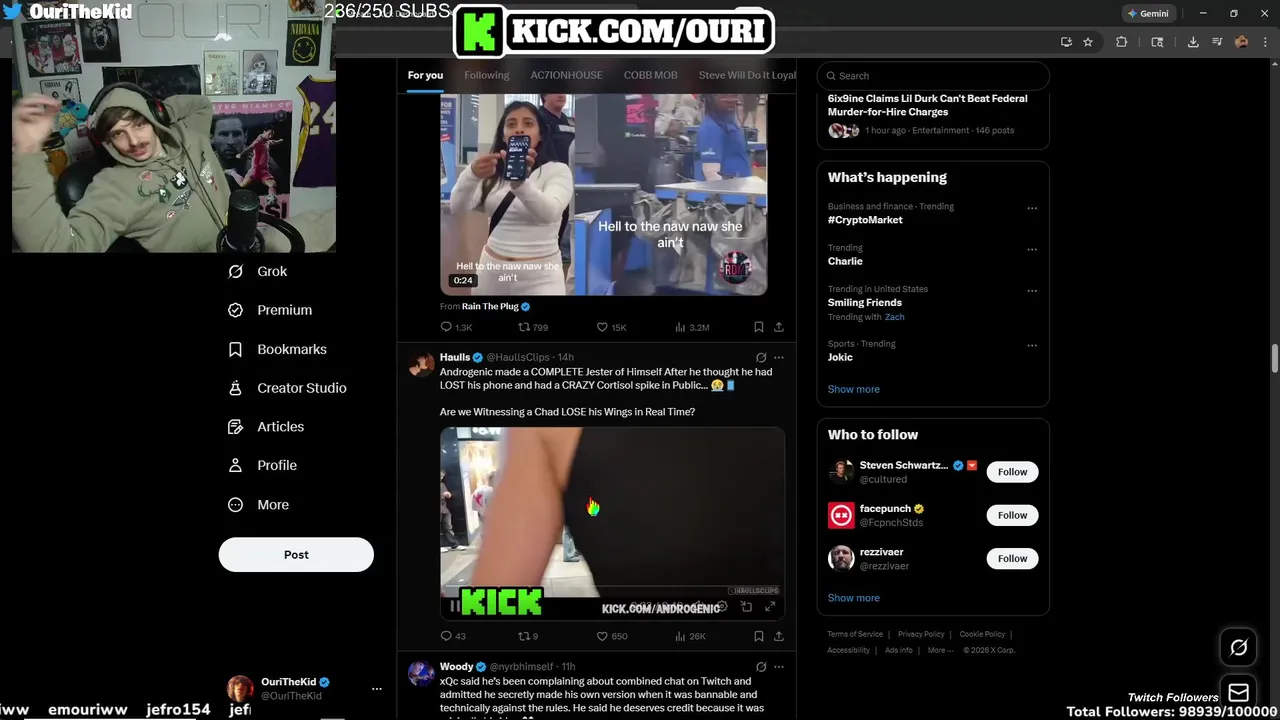Bookmark this page with the star icon
Screen dimensions: 1280x720
(1088, 42)
